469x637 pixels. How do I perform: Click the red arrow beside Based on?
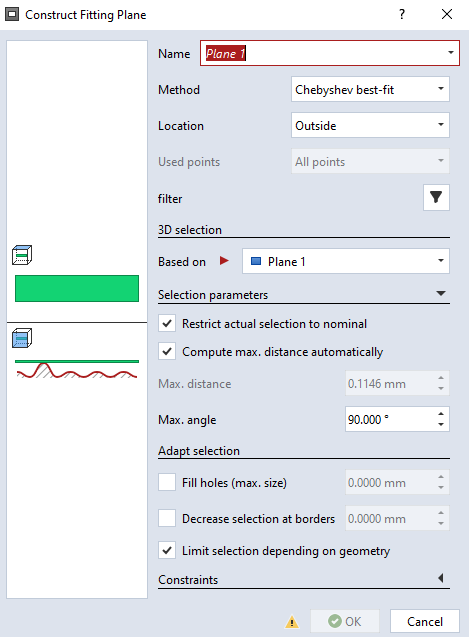224,261
